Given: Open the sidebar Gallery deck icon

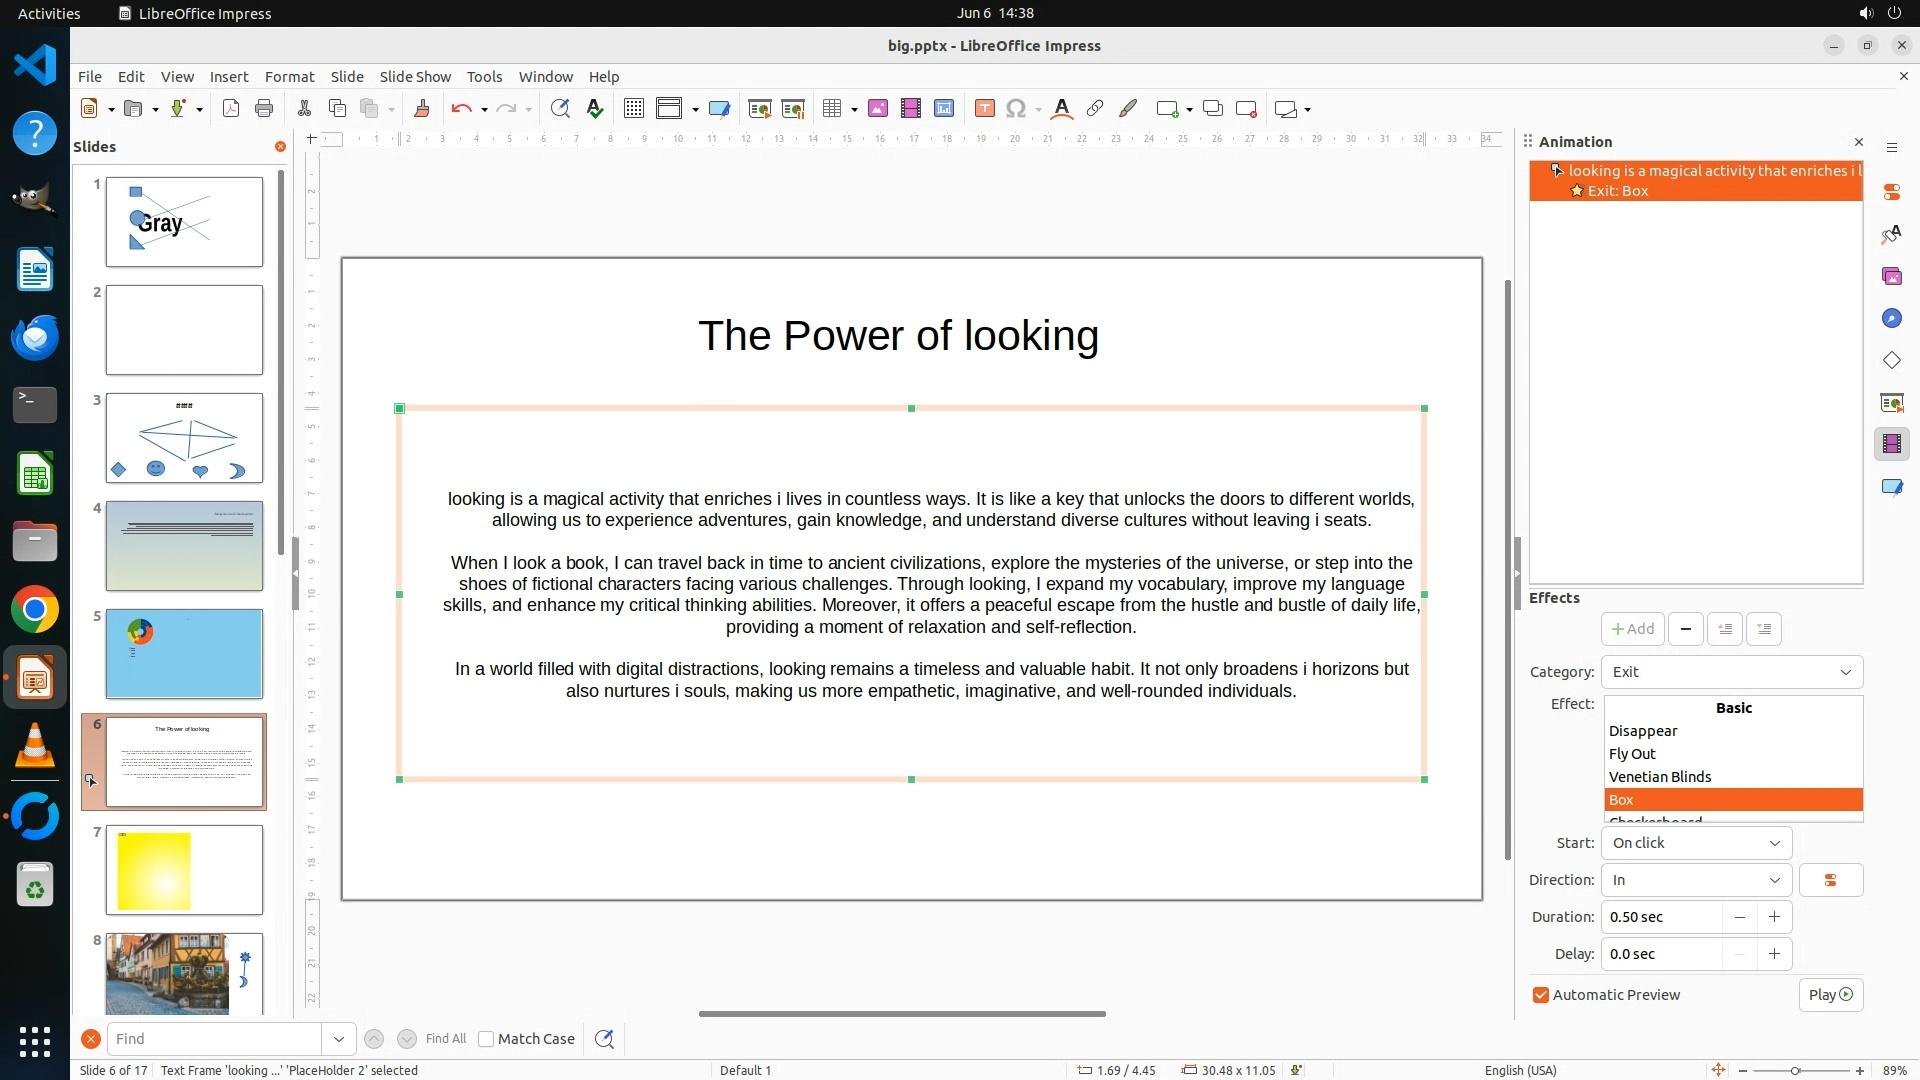Looking at the screenshot, I should coord(1891,276).
